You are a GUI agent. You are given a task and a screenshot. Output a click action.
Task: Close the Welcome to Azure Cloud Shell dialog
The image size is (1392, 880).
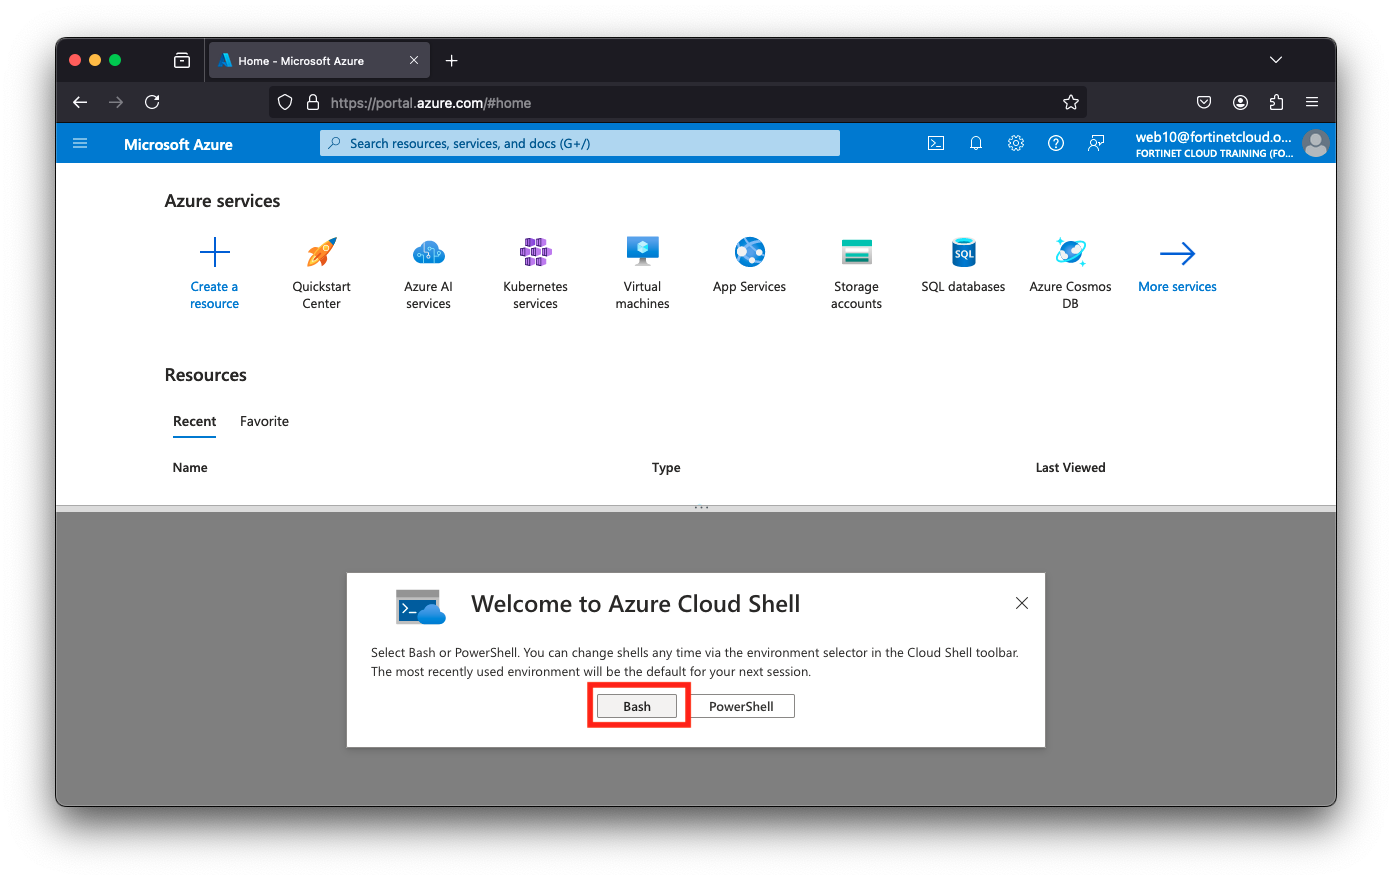(1022, 603)
